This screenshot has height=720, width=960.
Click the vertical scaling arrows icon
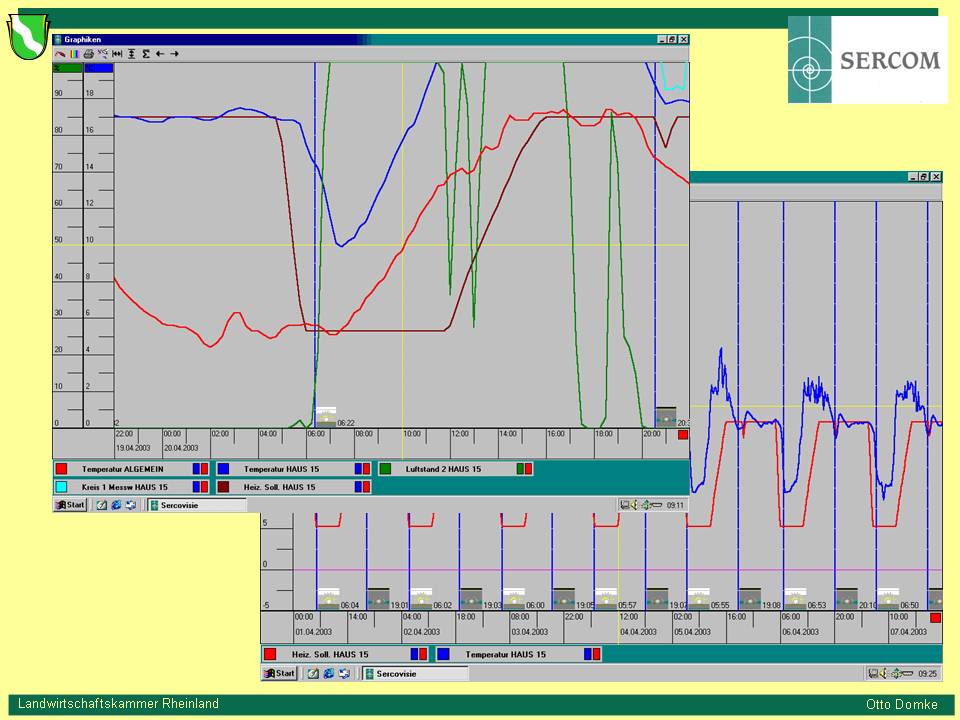pos(131,54)
